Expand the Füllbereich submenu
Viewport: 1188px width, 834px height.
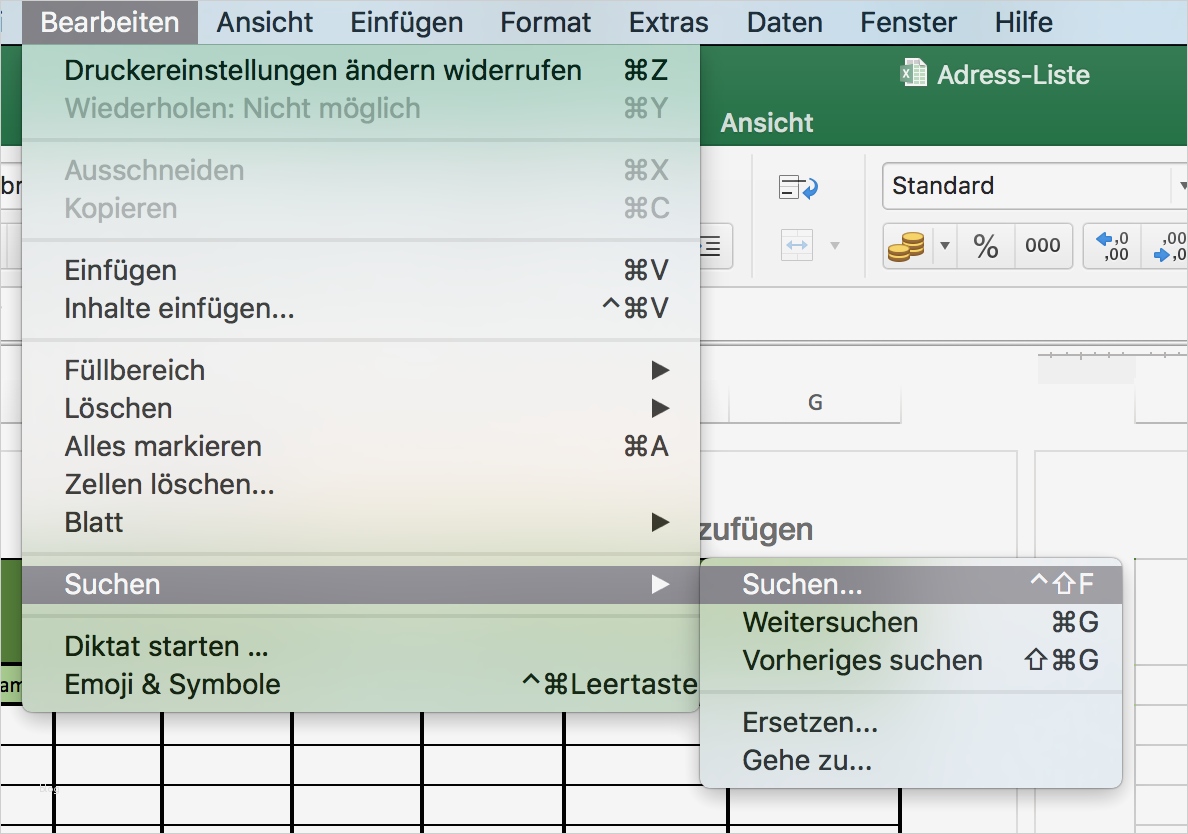660,369
